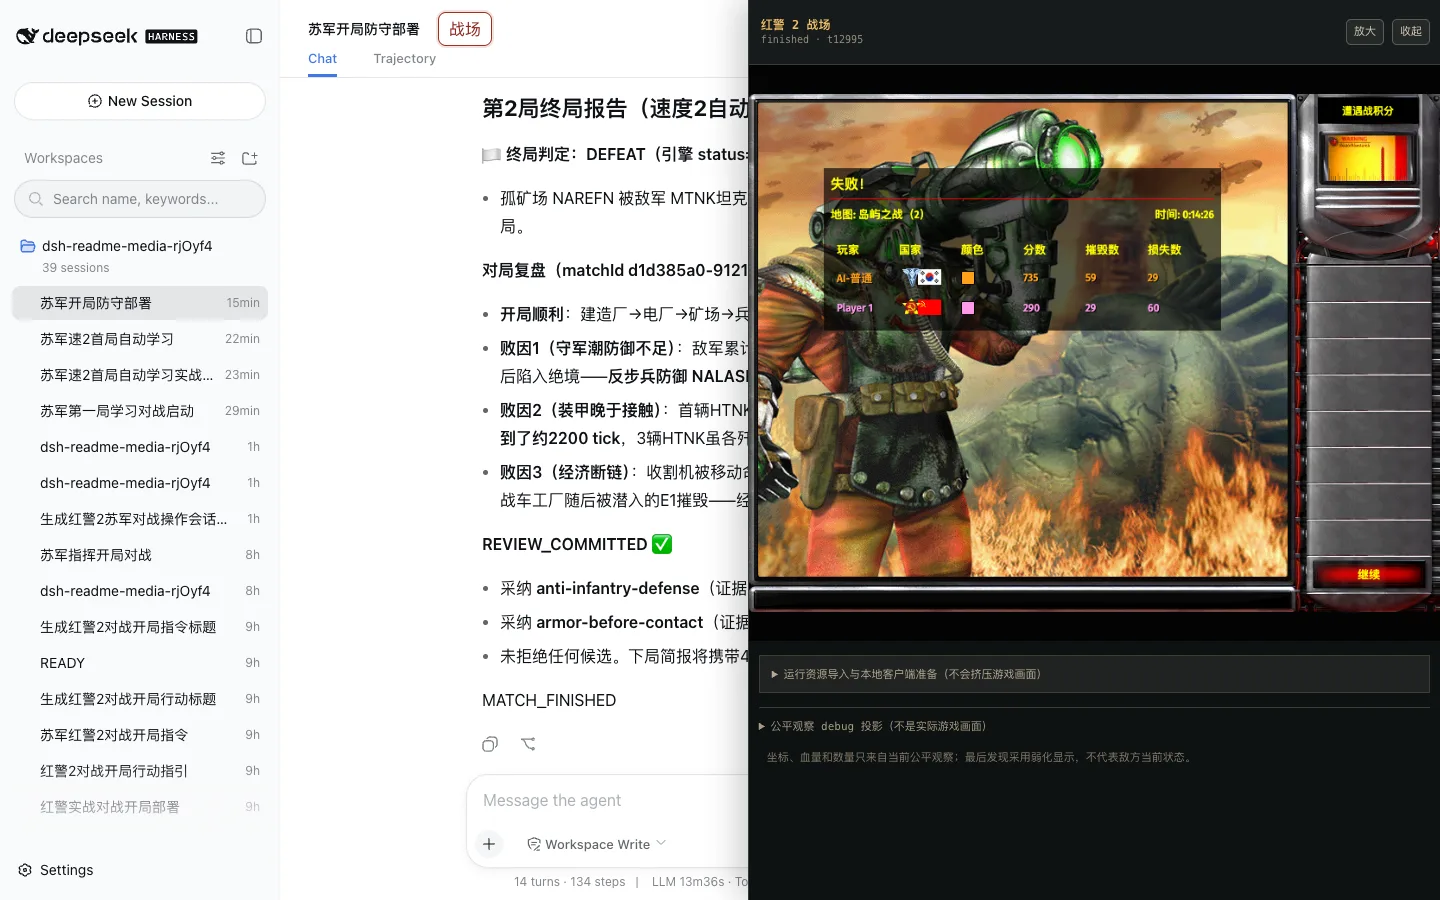Click the 遭遇战积分 title
The width and height of the screenshot is (1440, 900).
coord(1367,111)
